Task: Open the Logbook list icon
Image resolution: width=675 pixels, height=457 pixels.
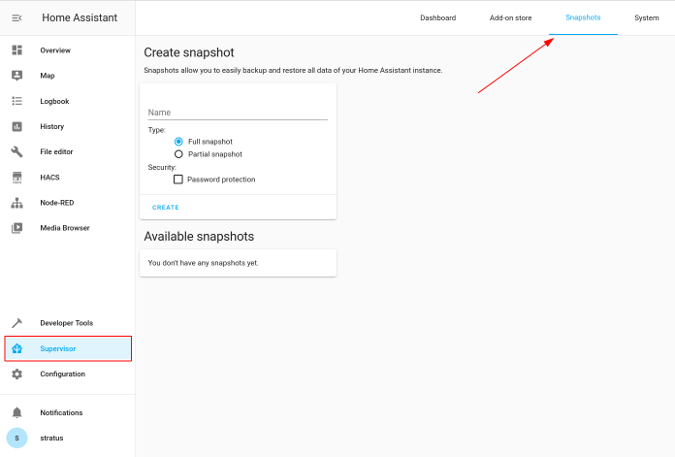Action: point(17,101)
